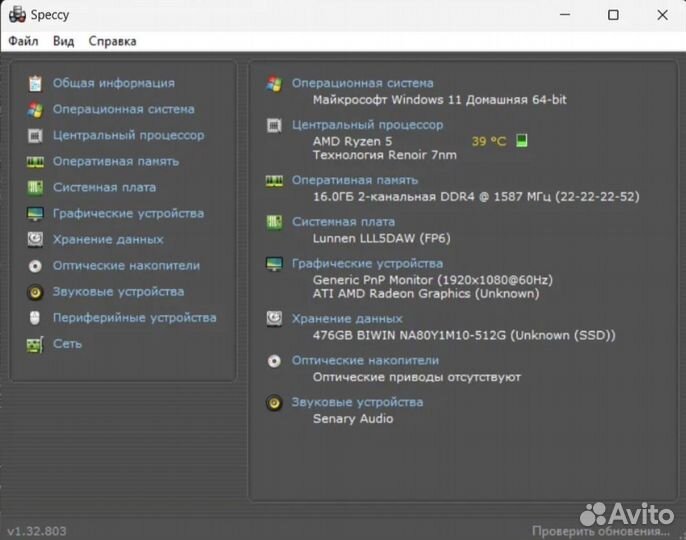
Task: Click the Центральный процессор summary heading
Action: (x=367, y=125)
